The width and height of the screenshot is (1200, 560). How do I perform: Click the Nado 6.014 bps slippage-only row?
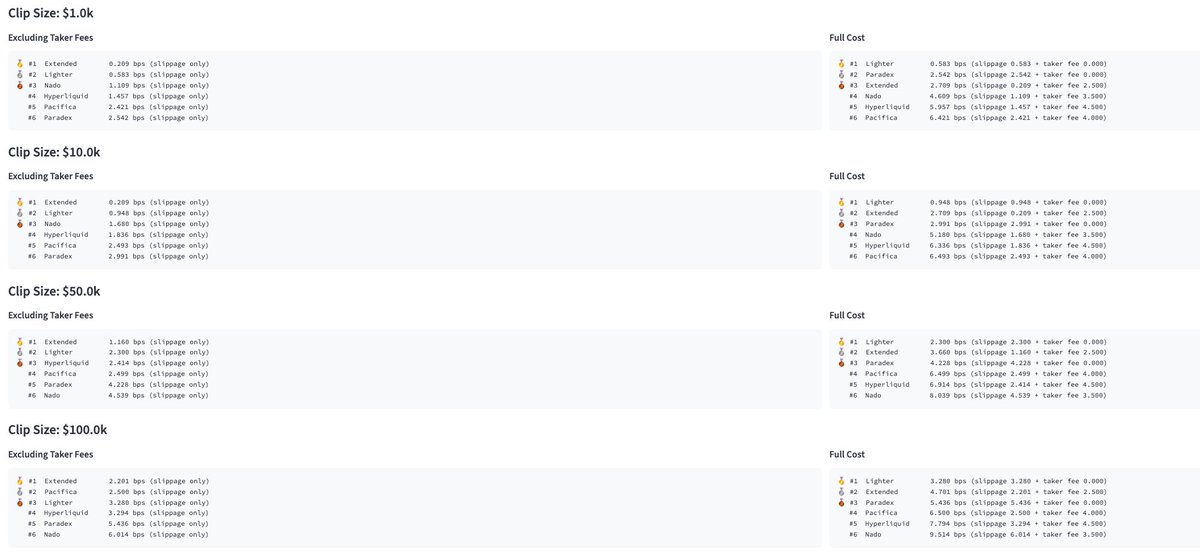tap(118, 535)
